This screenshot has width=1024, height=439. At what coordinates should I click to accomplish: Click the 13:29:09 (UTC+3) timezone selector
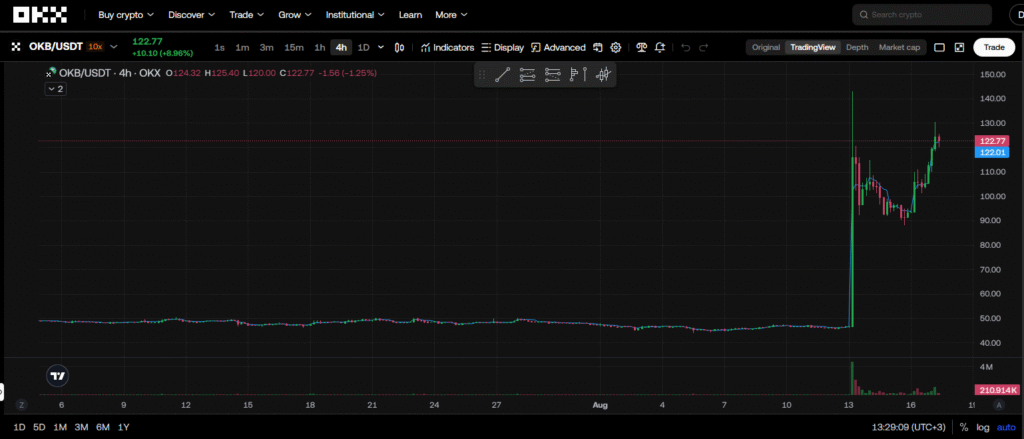908,427
